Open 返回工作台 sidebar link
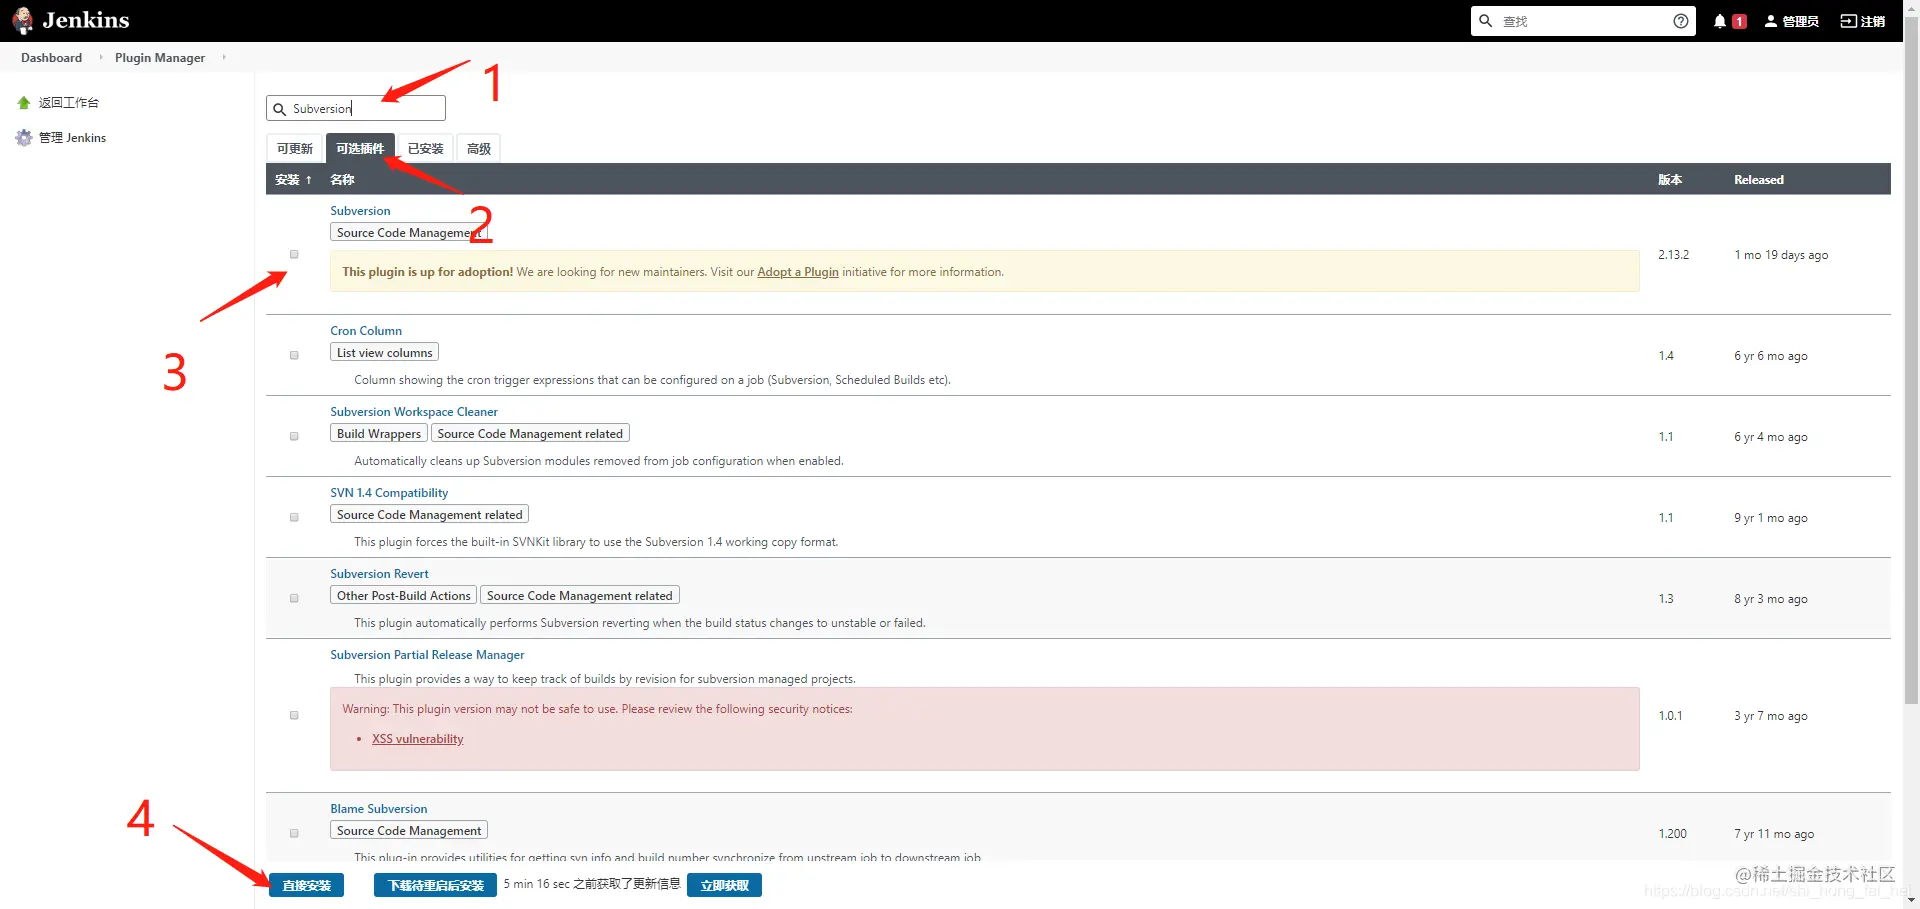Viewport: 1920px width, 909px height. (68, 103)
